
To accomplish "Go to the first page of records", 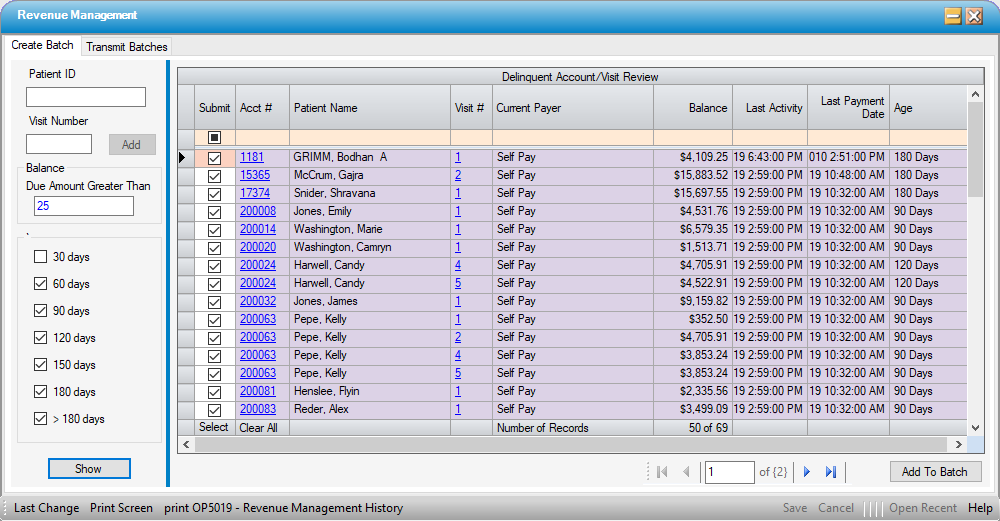I will click(x=661, y=472).
